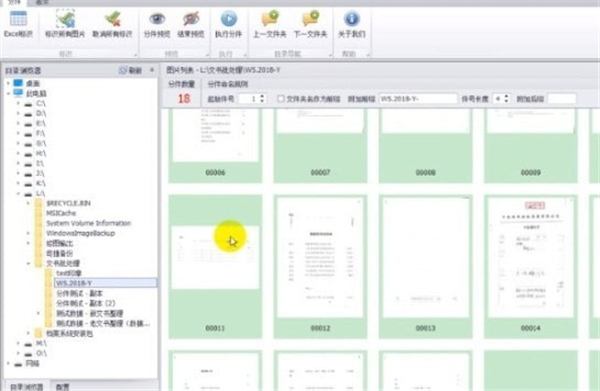
Task: Select the 分件测试 - 副本 (2) folder
Action: 86,303
